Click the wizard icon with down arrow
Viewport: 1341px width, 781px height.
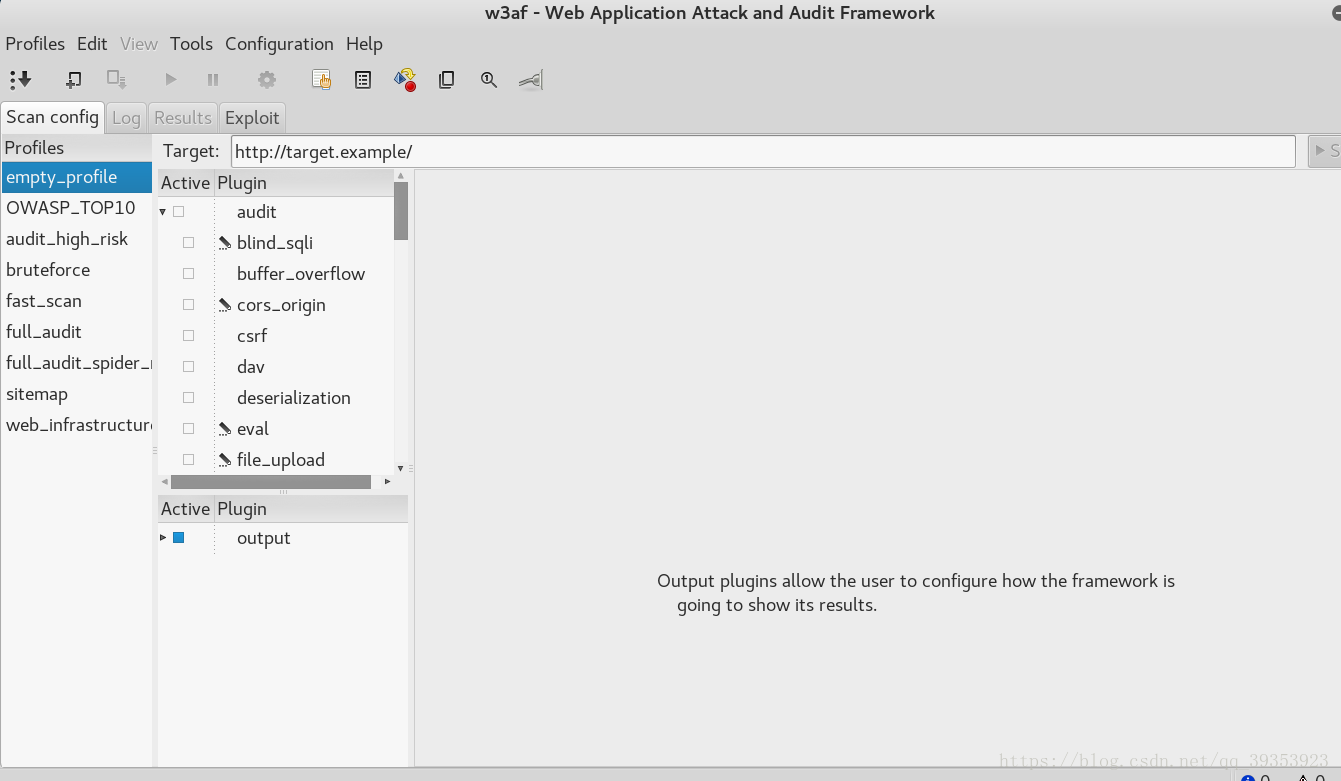pyautogui.click(x=20, y=80)
